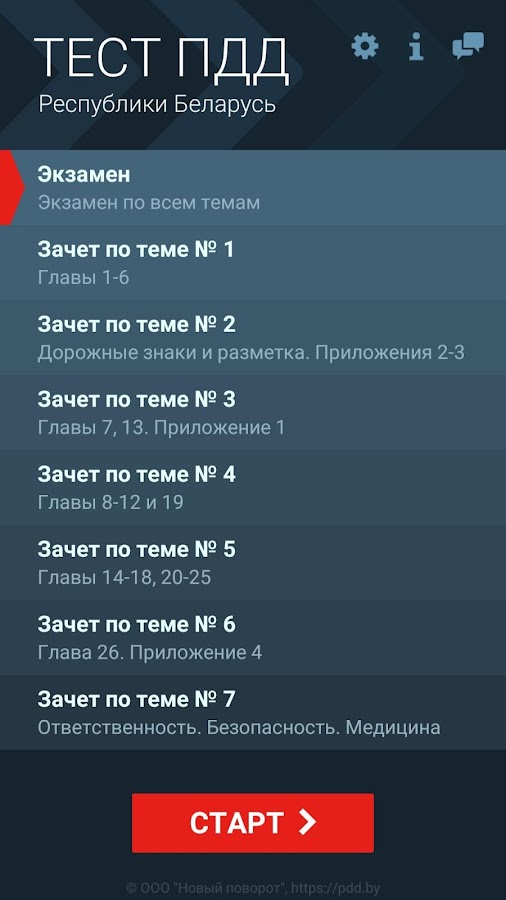506x900 pixels.
Task: Open Зачет по теме № 4
Action: 253,487
